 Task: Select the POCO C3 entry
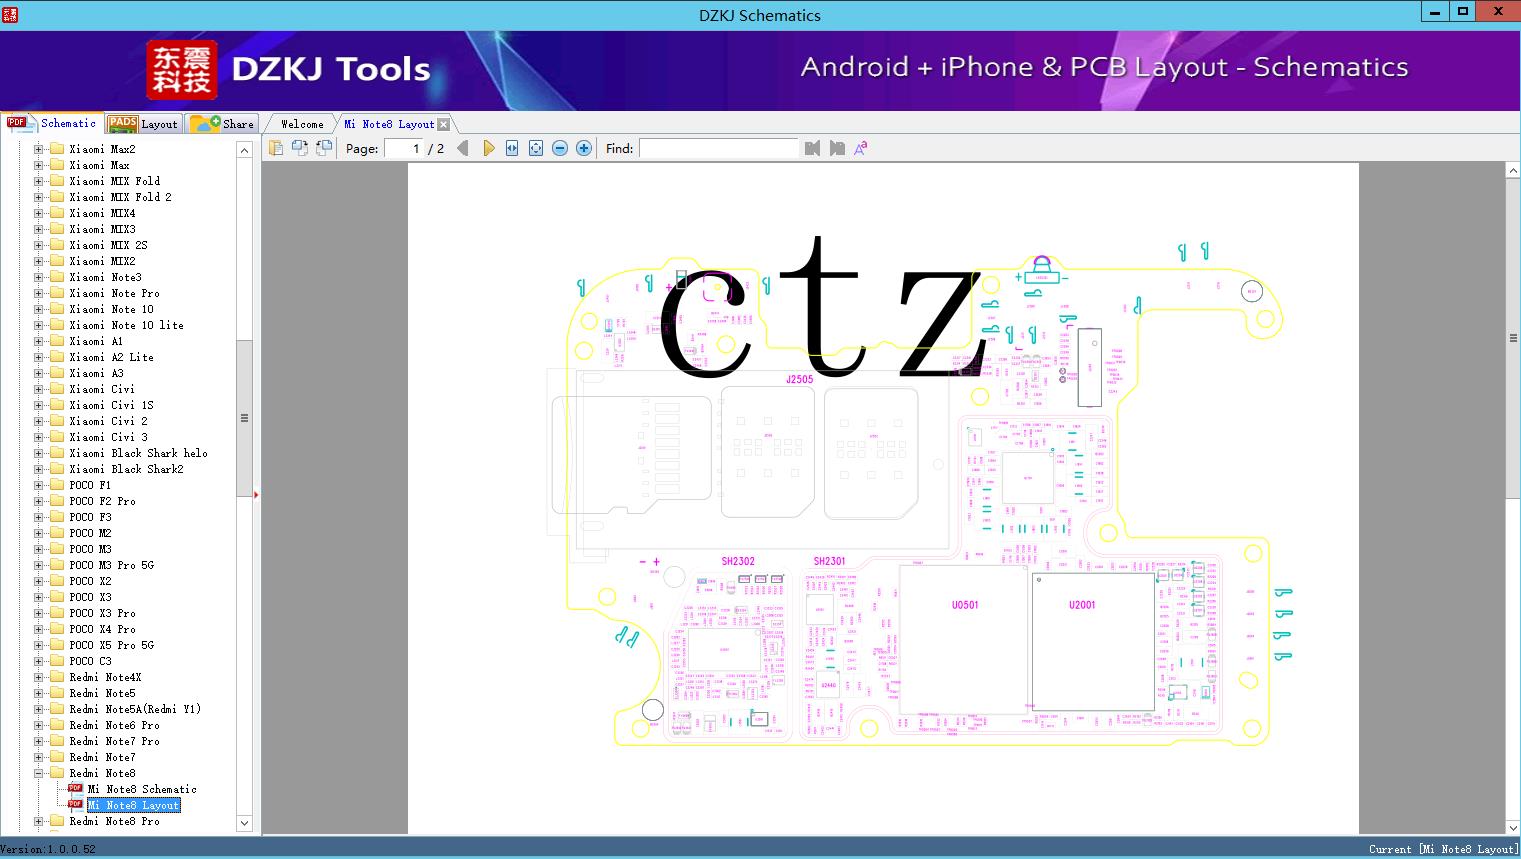coord(90,661)
